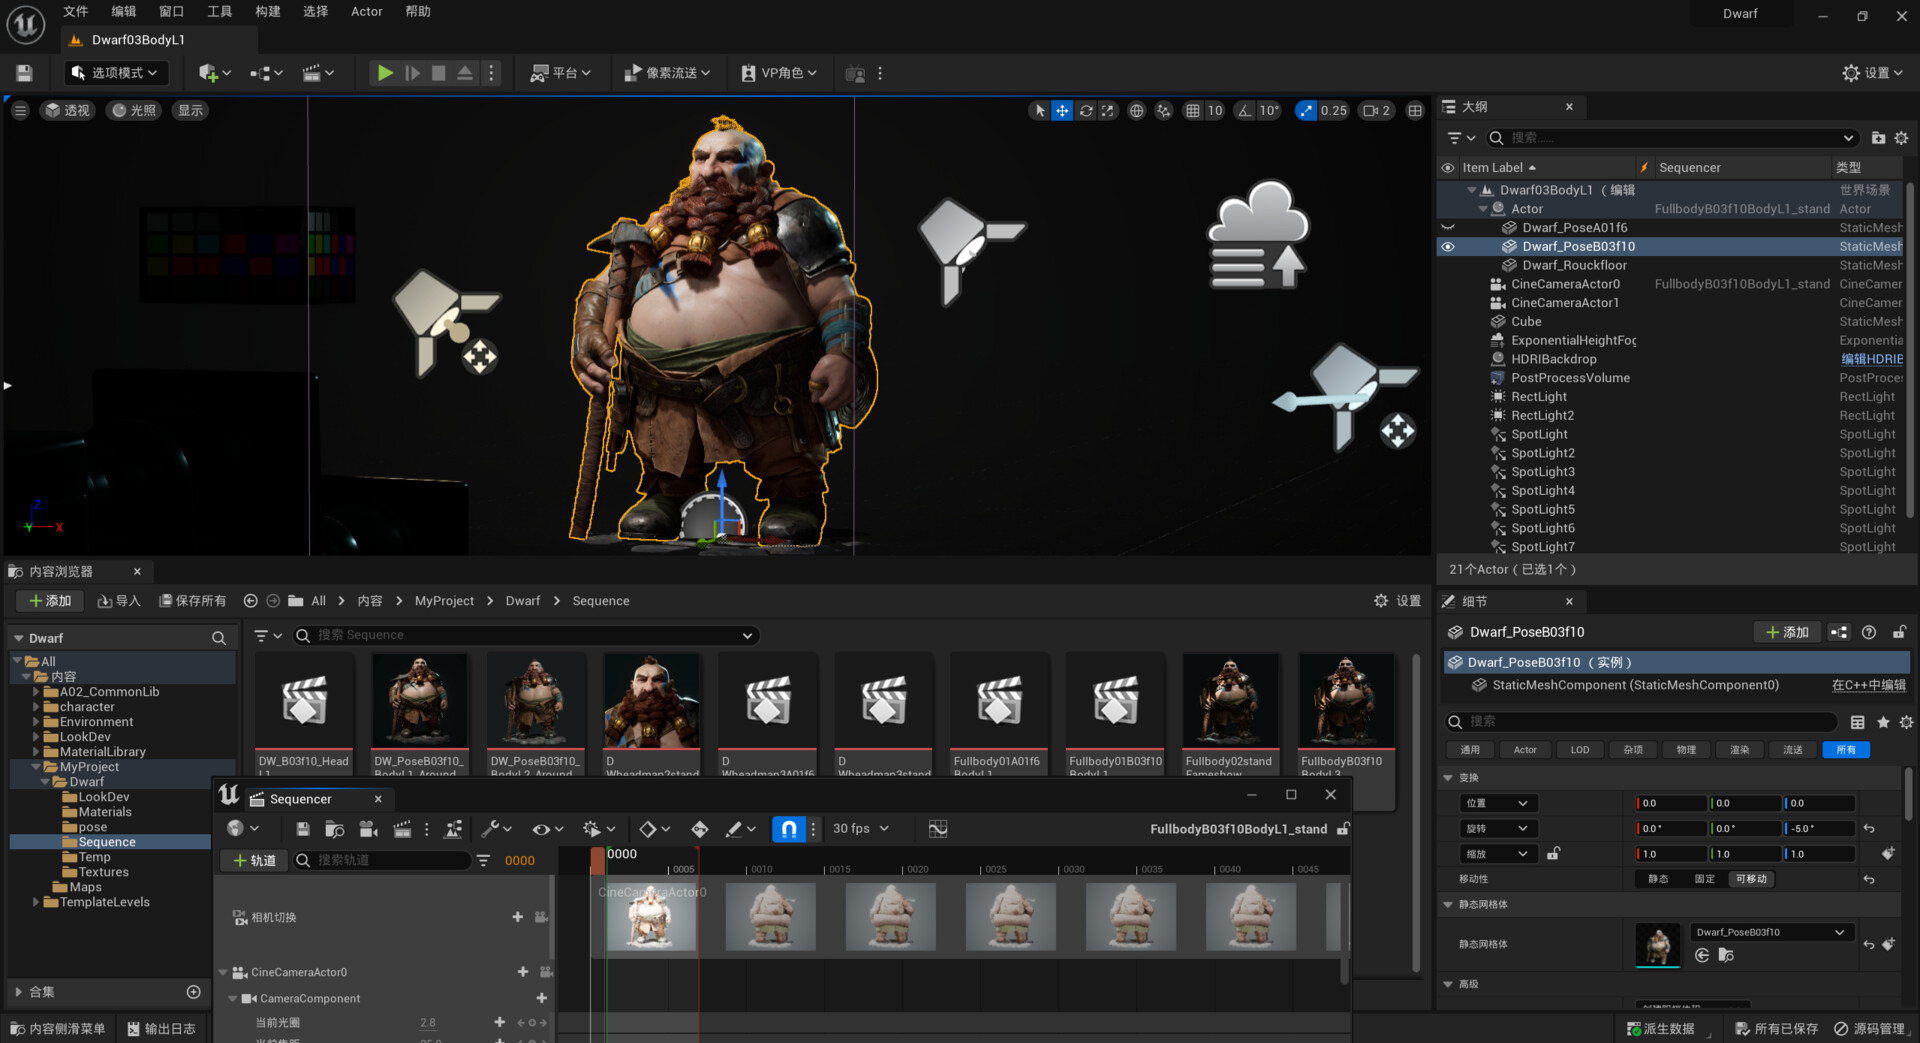Image resolution: width=1920 pixels, height=1043 pixels.
Task: Click the Sequencer render movie clapper icon
Action: click(402, 829)
